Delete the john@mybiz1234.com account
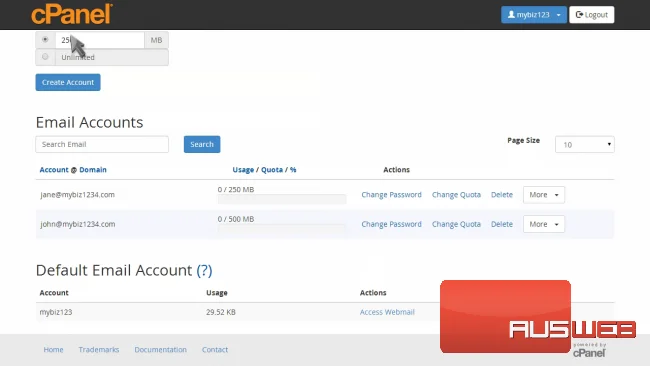650x366 pixels. [x=502, y=224]
